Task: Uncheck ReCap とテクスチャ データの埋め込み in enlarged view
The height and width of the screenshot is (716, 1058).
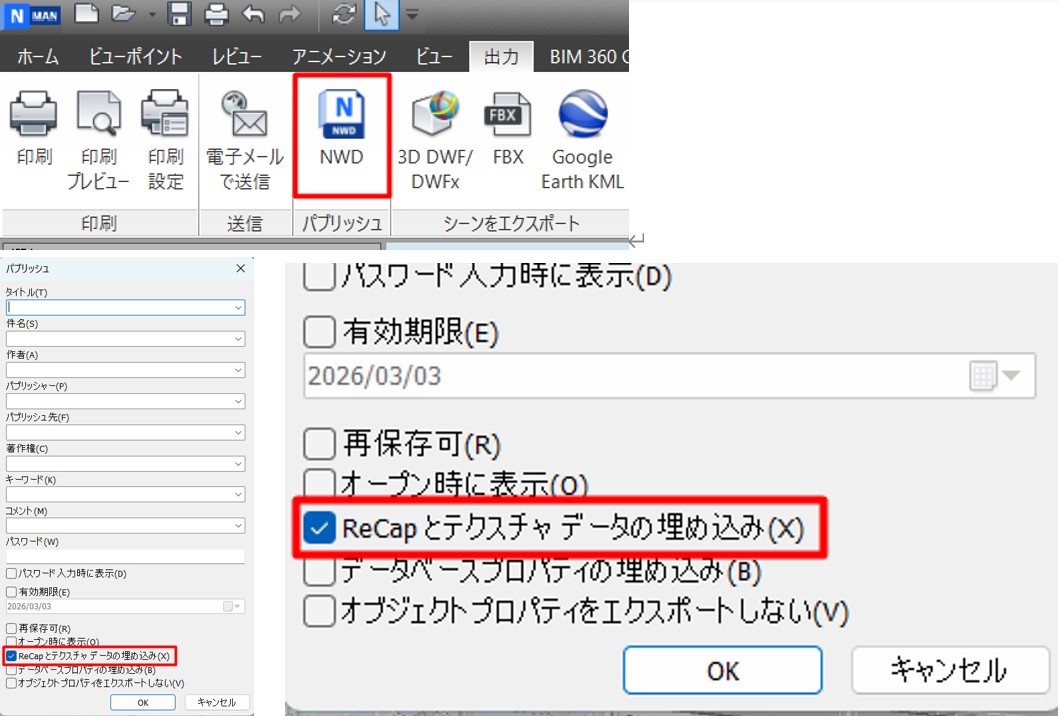Action: click(x=320, y=529)
